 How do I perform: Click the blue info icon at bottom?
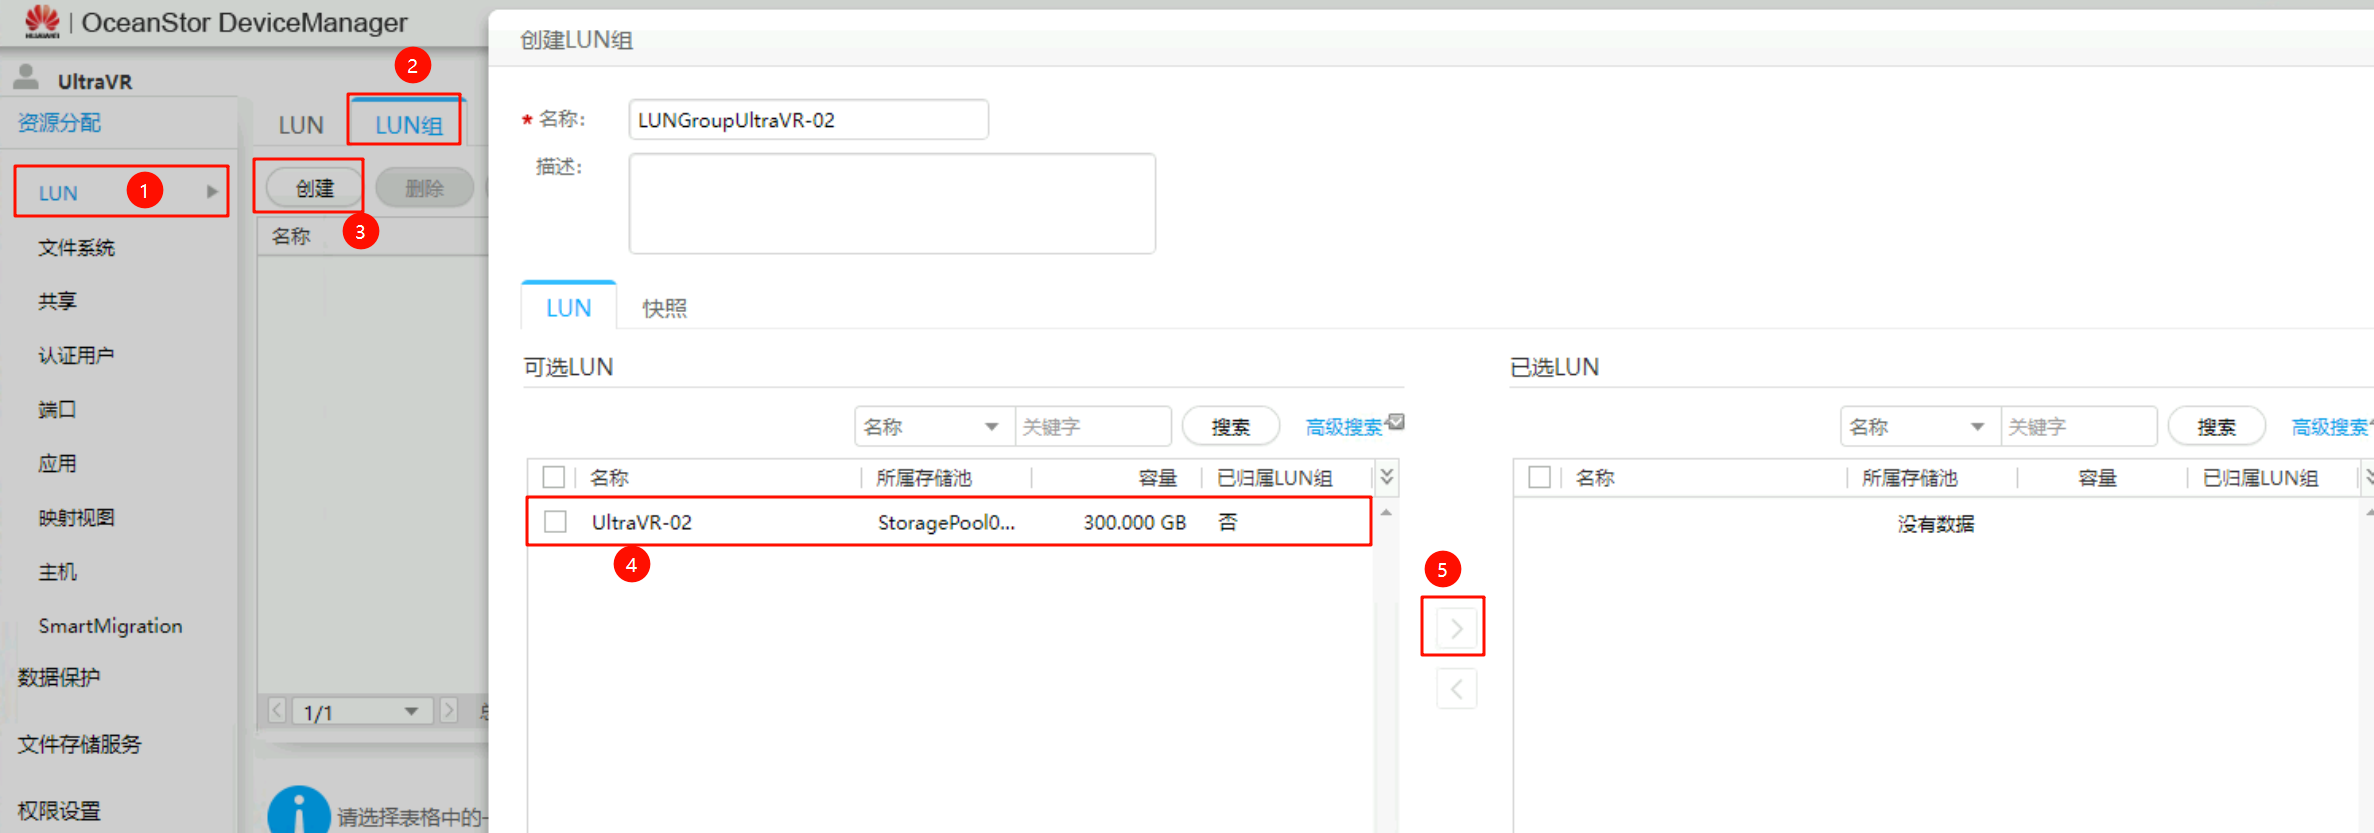click(298, 812)
